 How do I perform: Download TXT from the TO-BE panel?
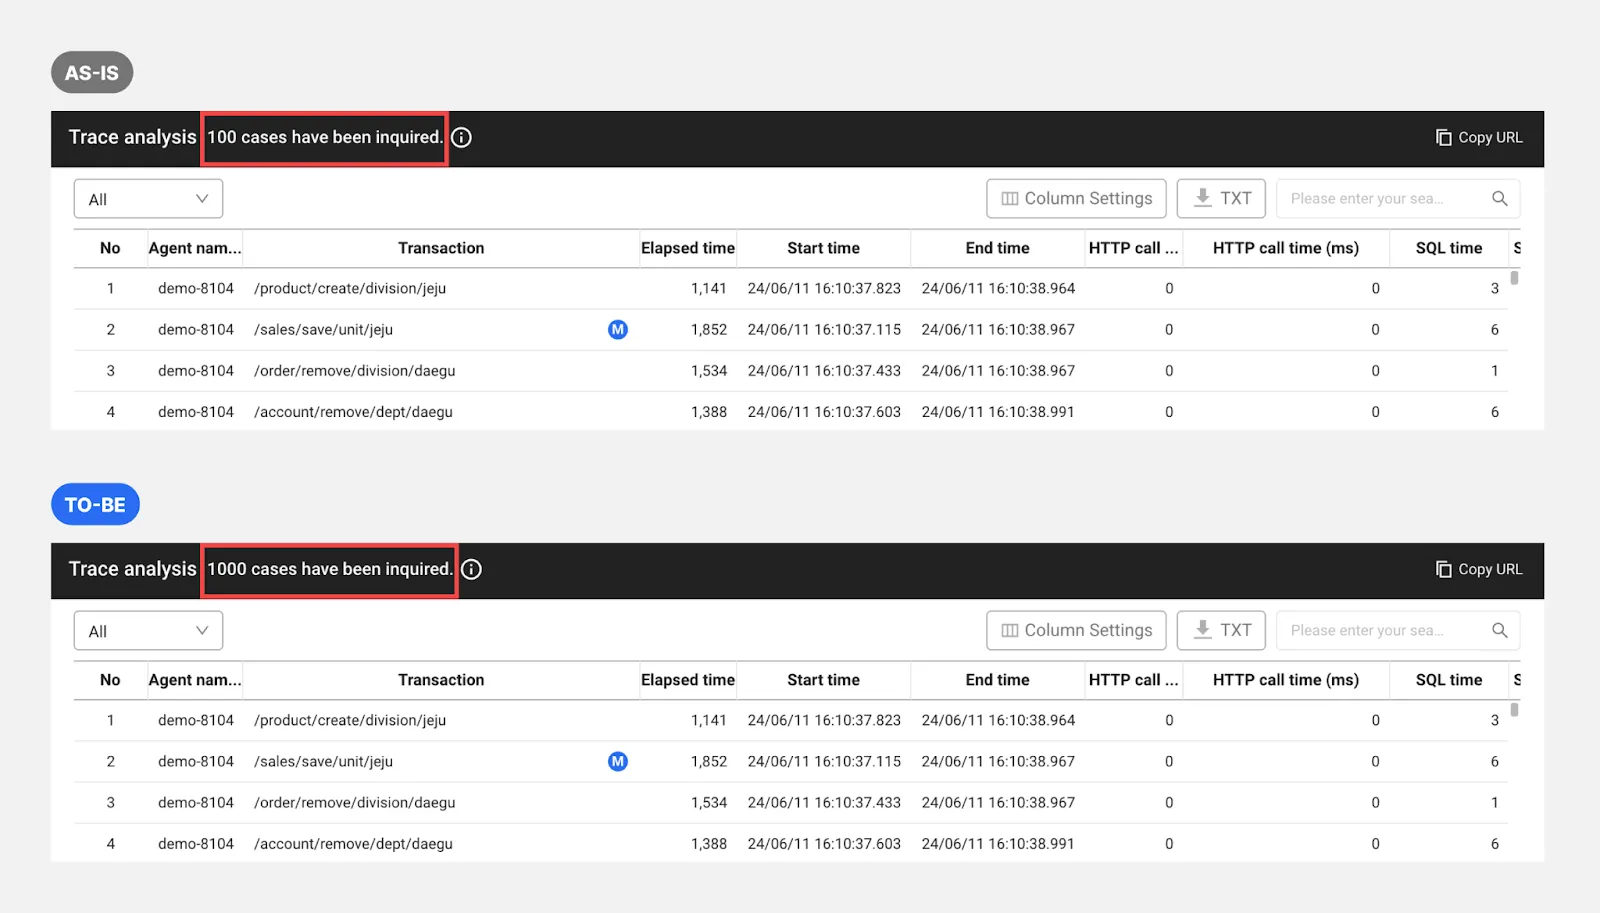point(1221,631)
